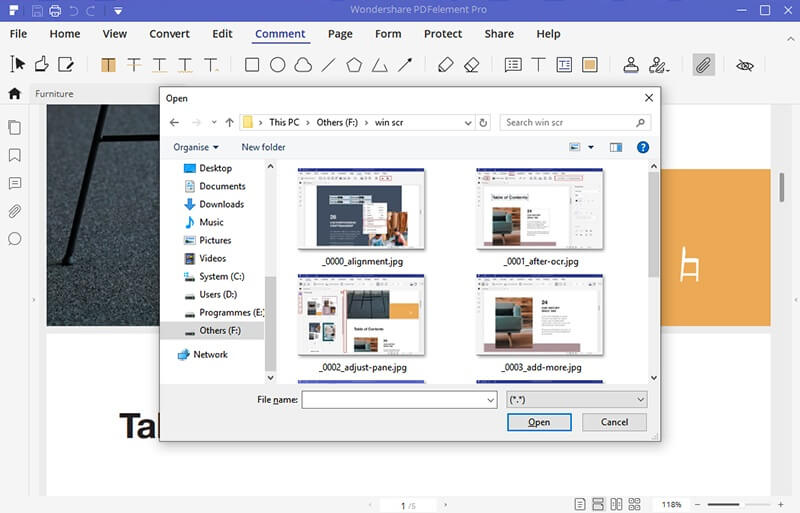The width and height of the screenshot is (800, 513).
Task: Expand the file type filter dropdown
Action: click(577, 400)
